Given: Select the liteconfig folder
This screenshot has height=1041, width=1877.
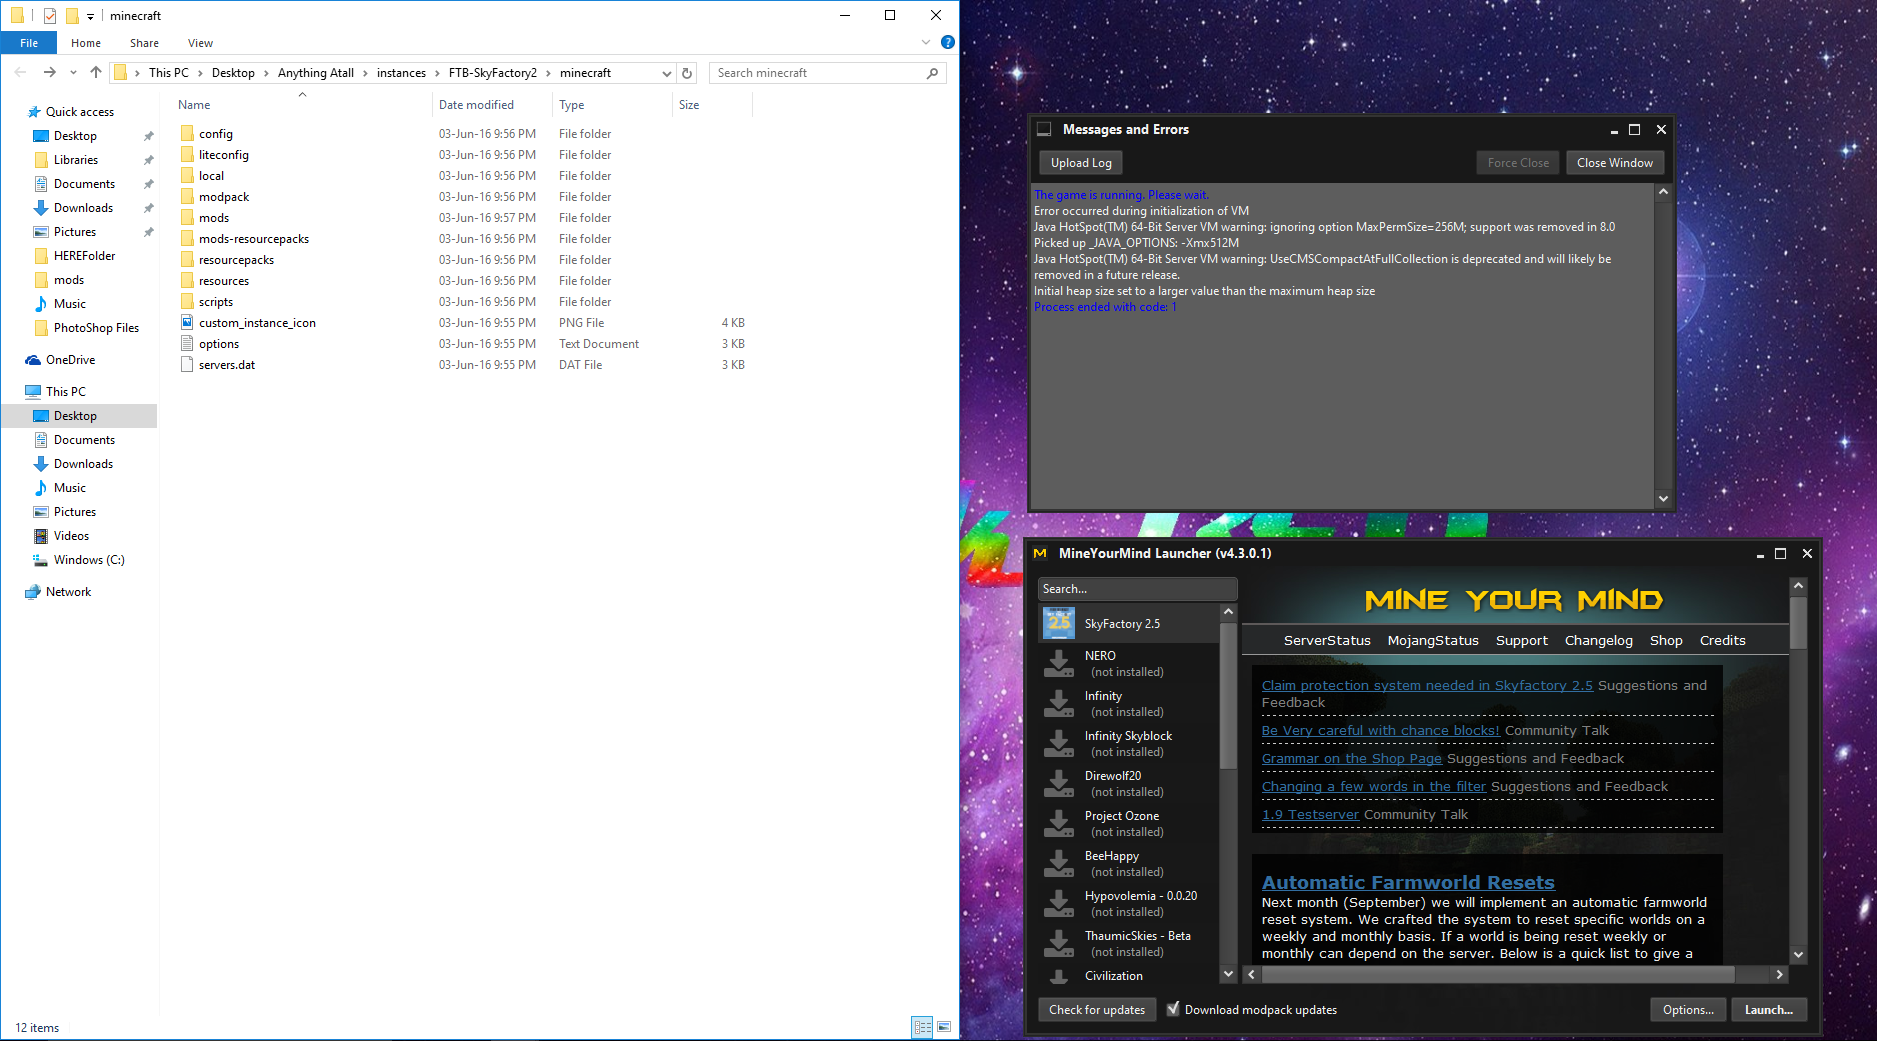Looking at the screenshot, I should click(223, 155).
